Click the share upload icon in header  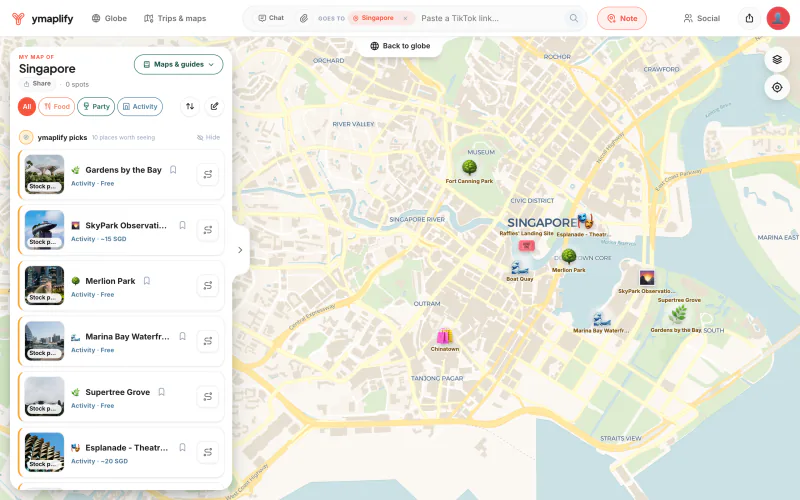(749, 18)
